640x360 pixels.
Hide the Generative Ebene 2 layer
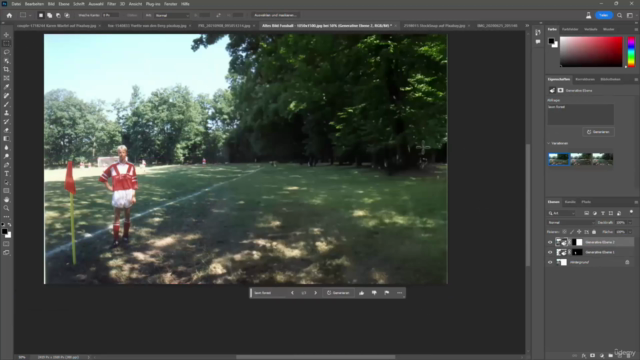point(550,242)
